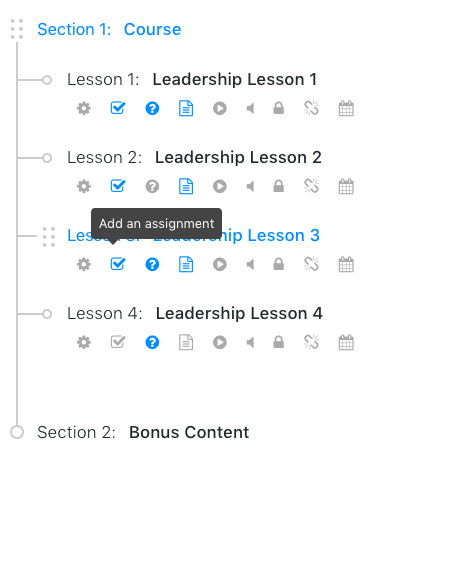This screenshot has height=585, width=467.
Task: Toggle the assignment checkbox icon for Lesson 1
Action: (118, 108)
